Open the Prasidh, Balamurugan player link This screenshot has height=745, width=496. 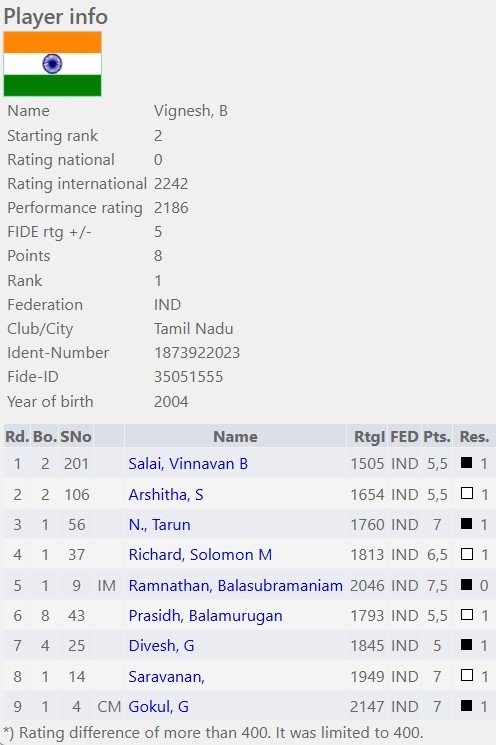(205, 615)
